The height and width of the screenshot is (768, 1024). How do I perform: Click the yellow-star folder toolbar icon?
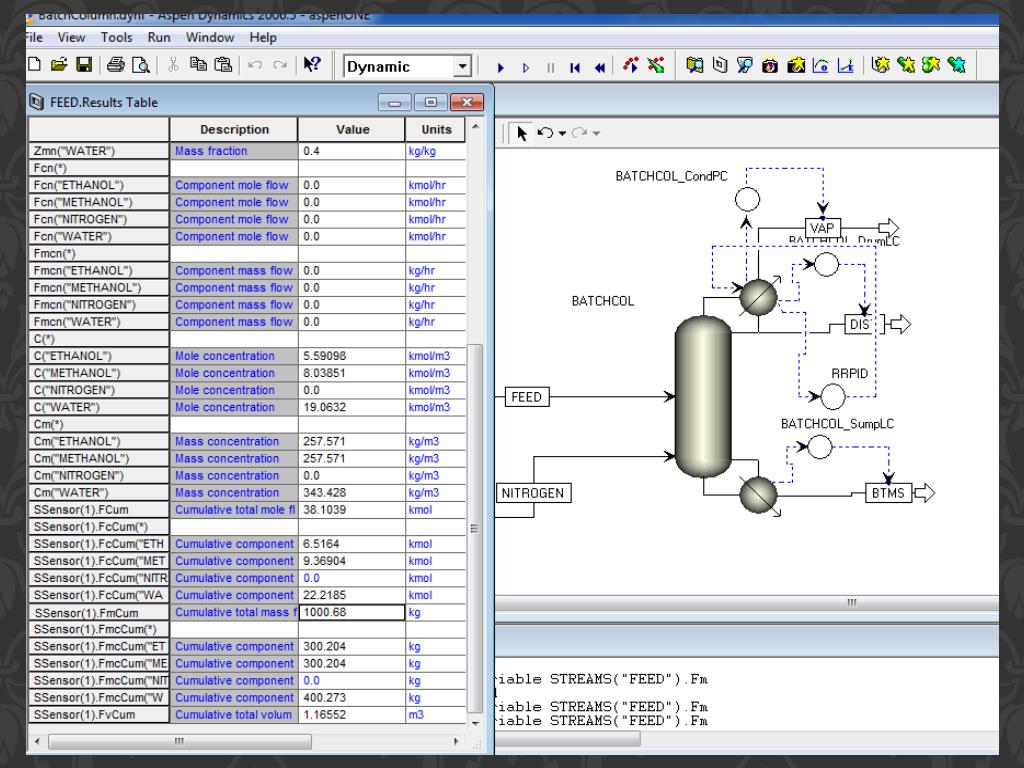795,65
